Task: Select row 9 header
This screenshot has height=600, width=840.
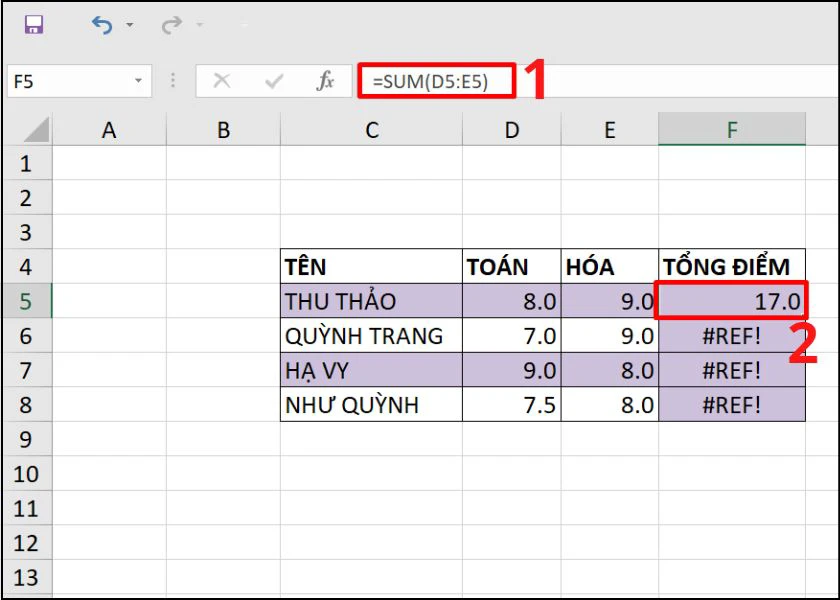Action: pyautogui.click(x=27, y=439)
